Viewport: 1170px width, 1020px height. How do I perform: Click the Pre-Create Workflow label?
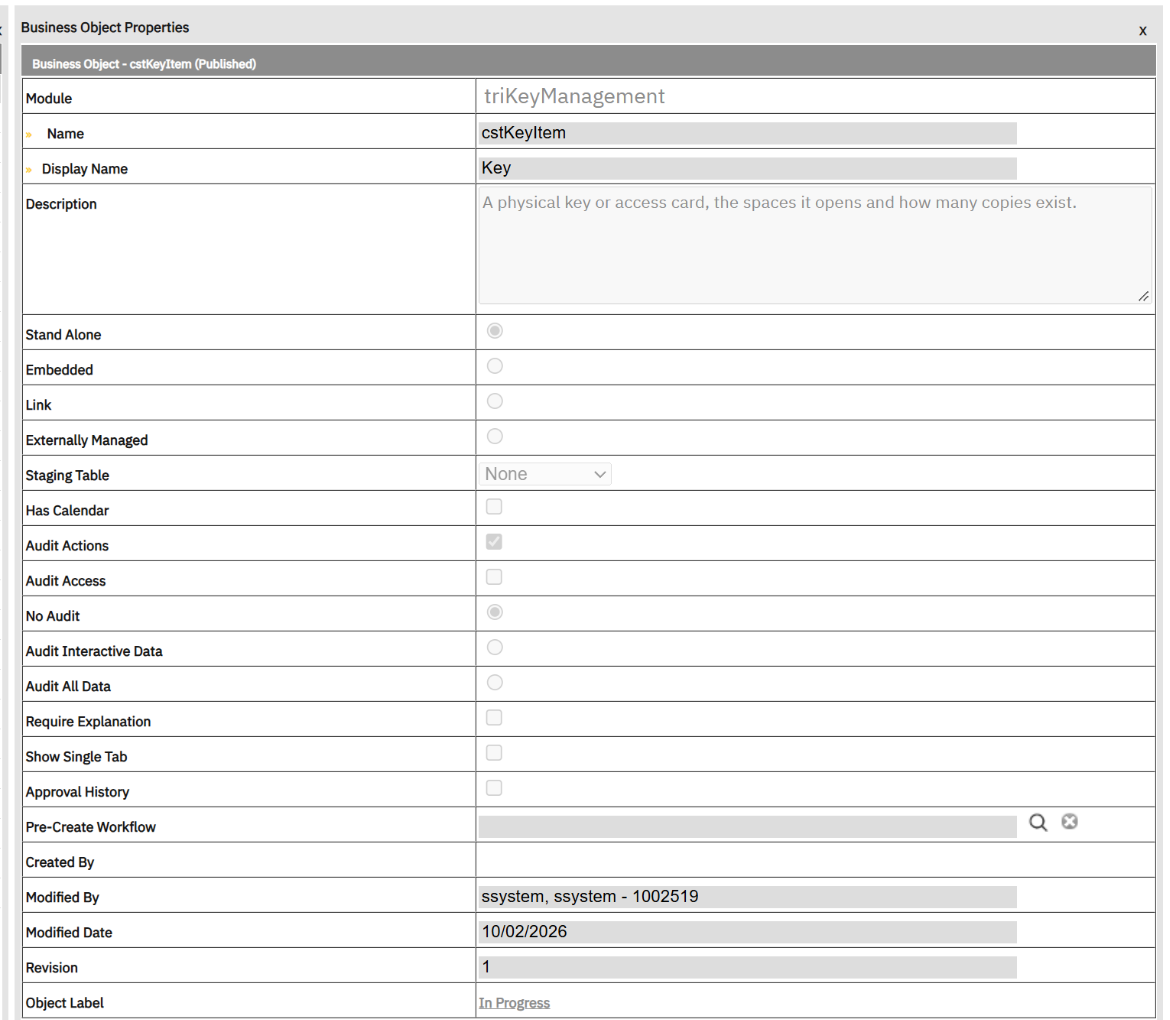click(x=90, y=827)
